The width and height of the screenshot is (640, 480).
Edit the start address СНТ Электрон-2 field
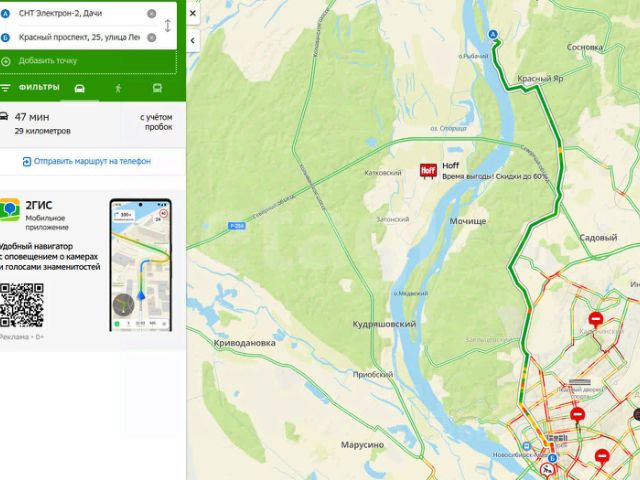tap(79, 13)
